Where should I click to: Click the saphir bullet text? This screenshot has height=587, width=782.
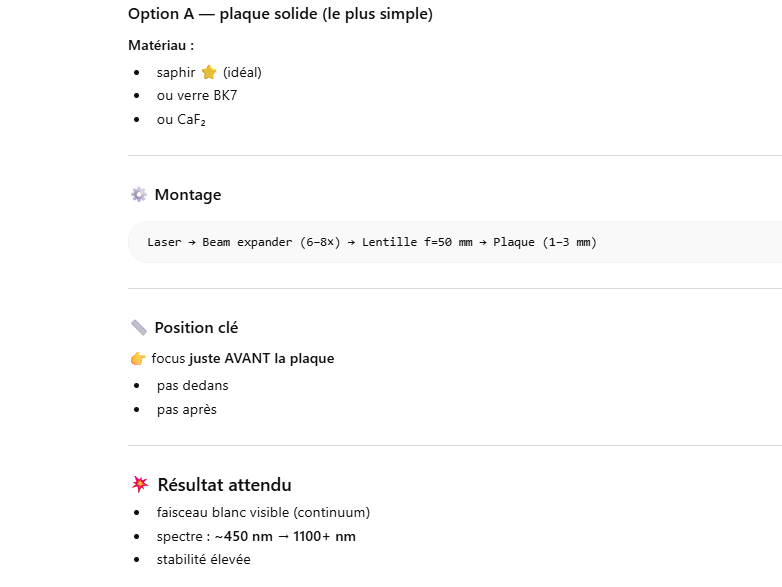pos(176,72)
